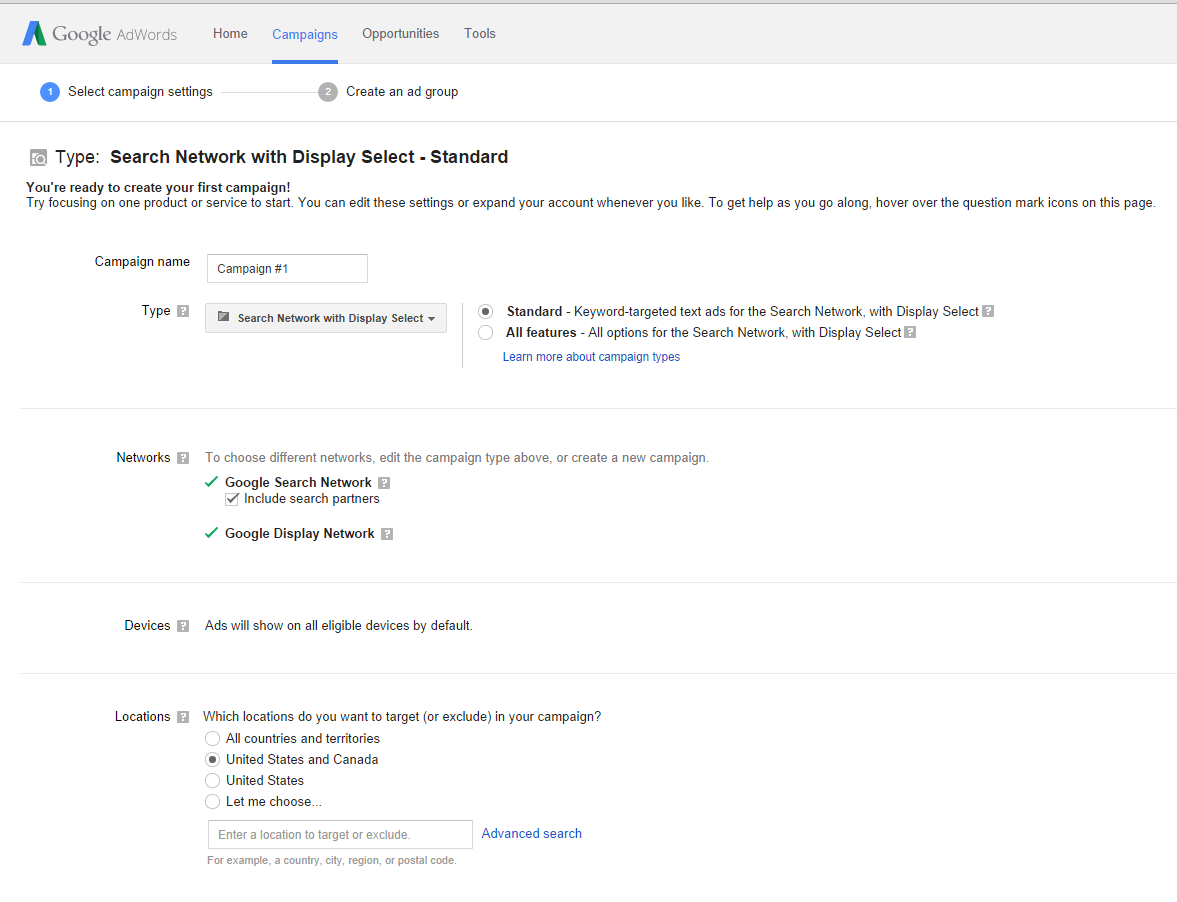Click green checkmark beside Google Display Network
1177x902 pixels.
(212, 533)
